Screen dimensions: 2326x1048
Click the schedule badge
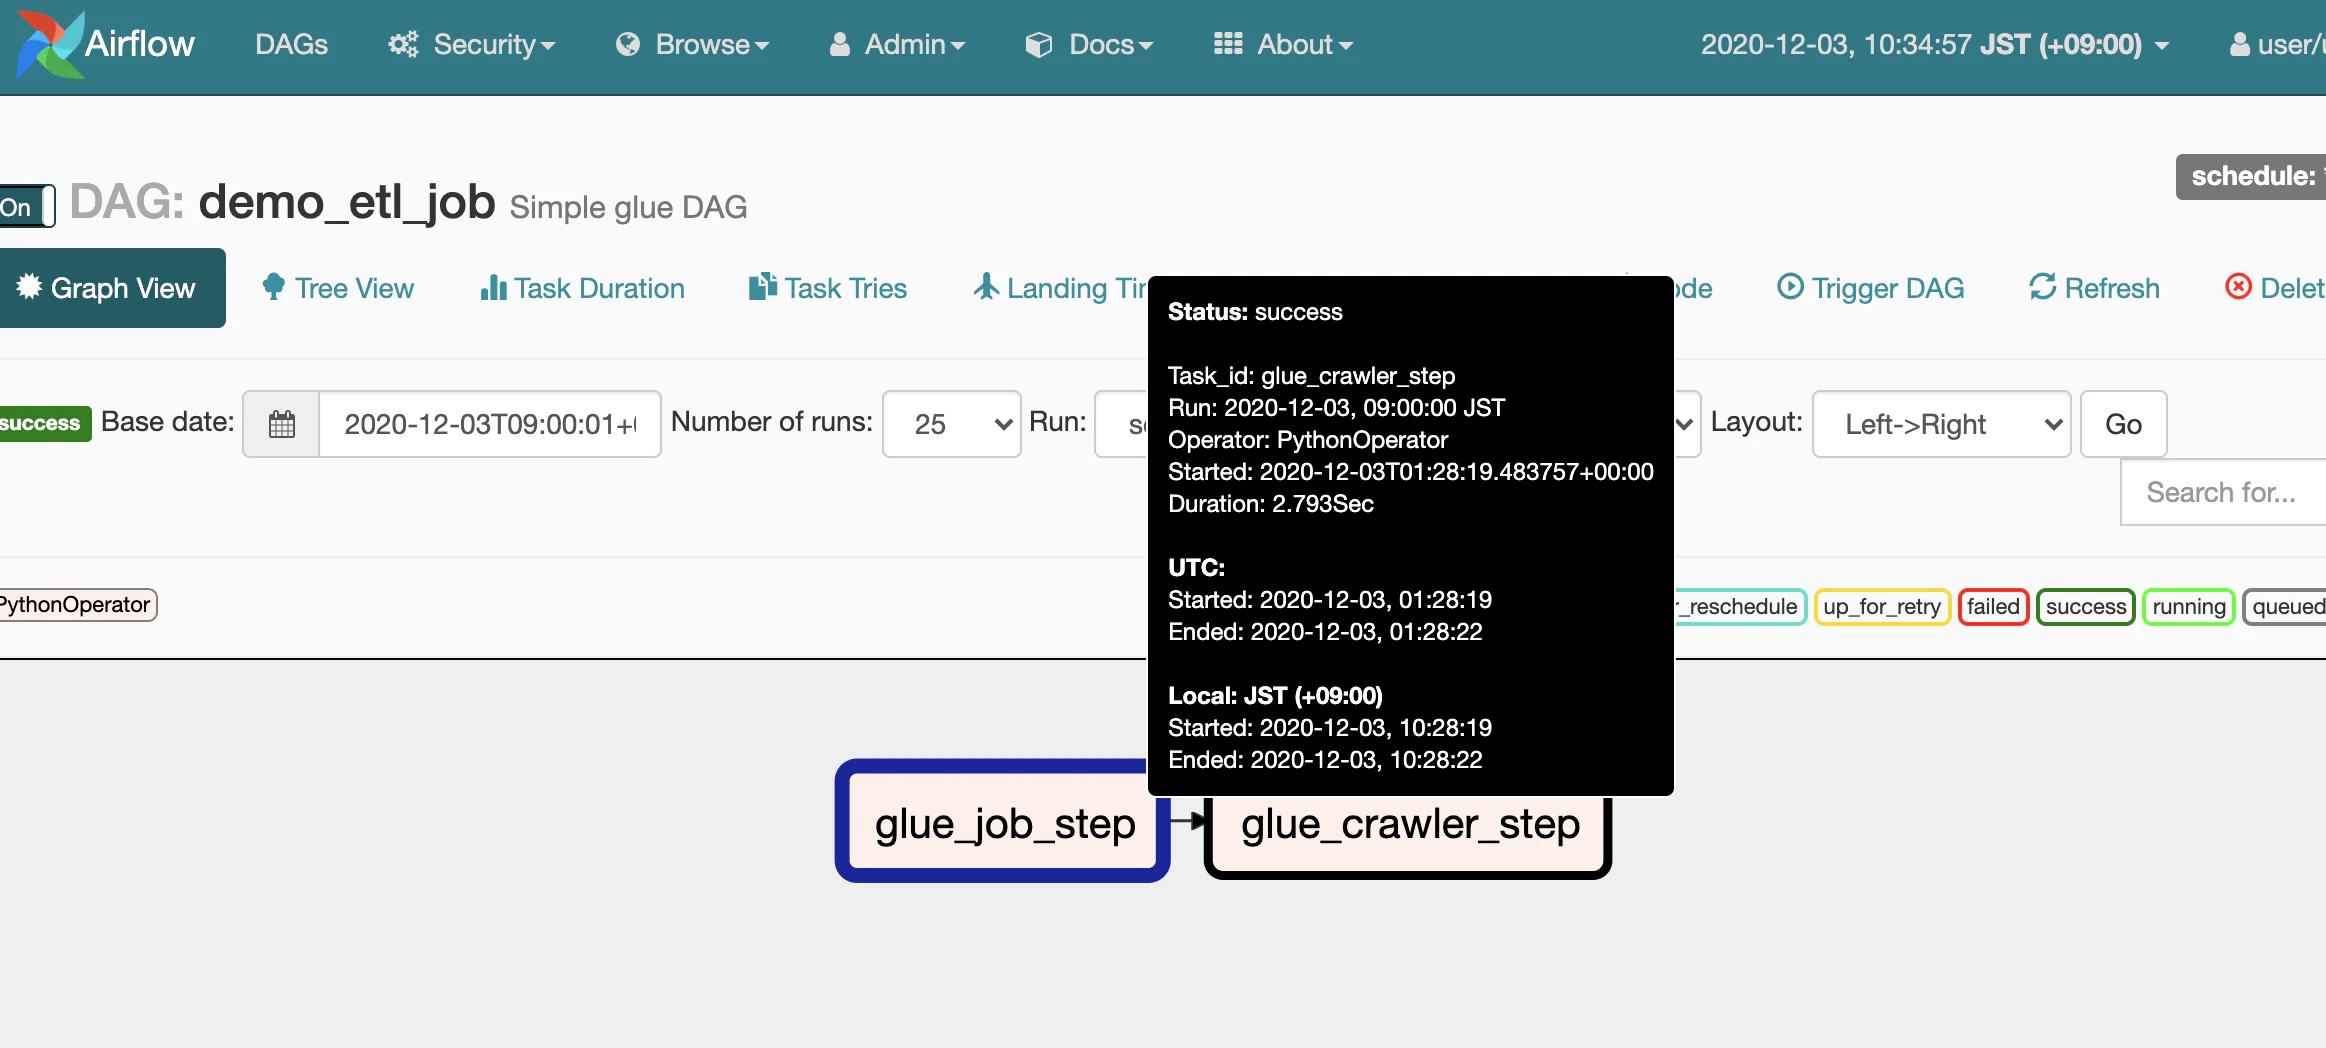click(x=2251, y=177)
